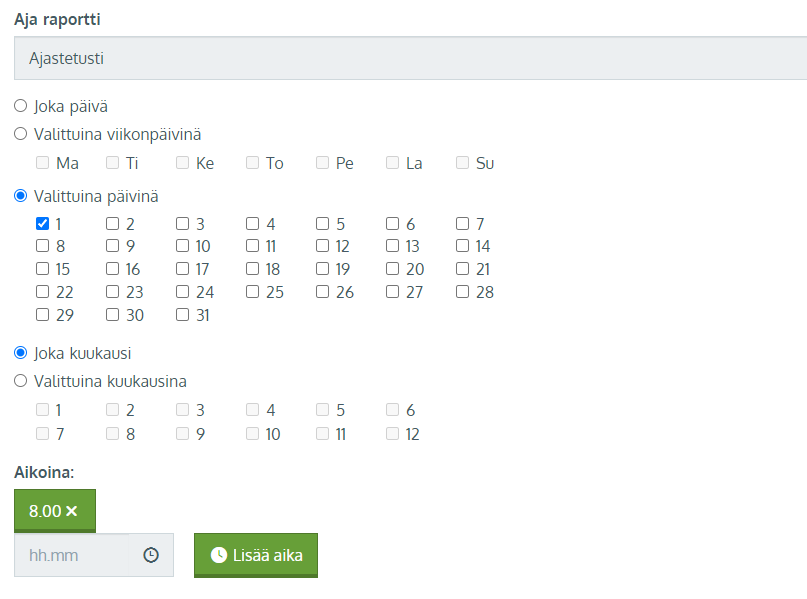Check day 25 checkbox

tap(252, 292)
